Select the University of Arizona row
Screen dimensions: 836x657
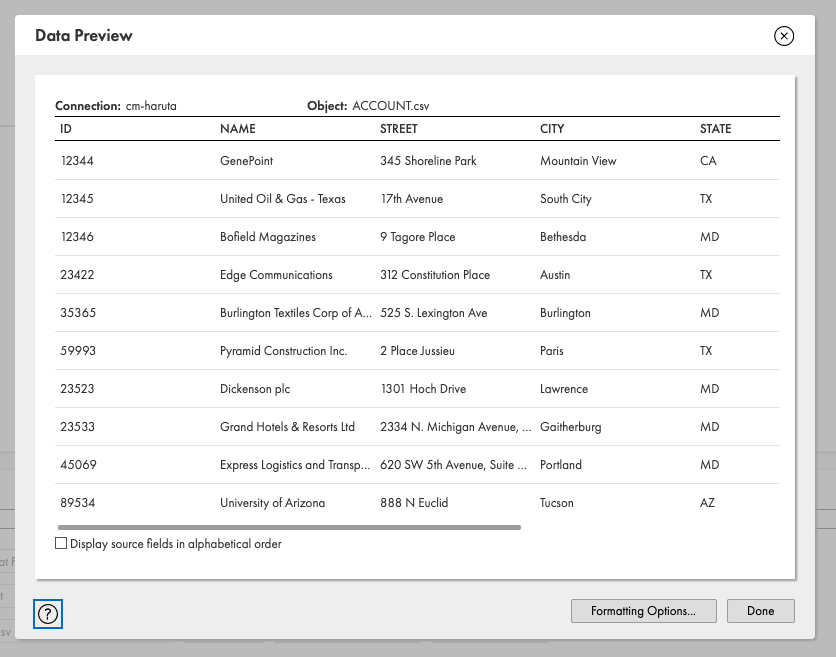(x=417, y=503)
